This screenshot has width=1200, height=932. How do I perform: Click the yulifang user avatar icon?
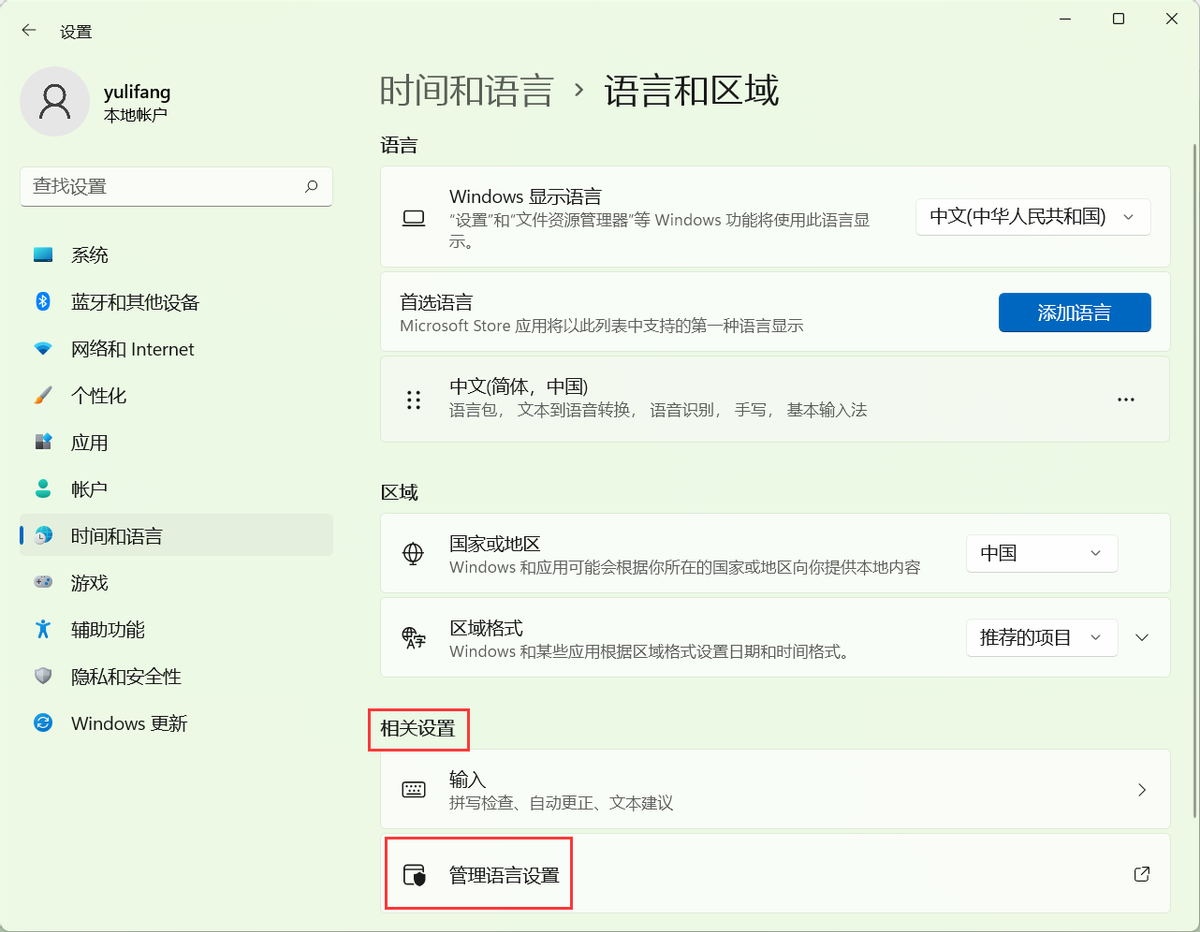[55, 101]
